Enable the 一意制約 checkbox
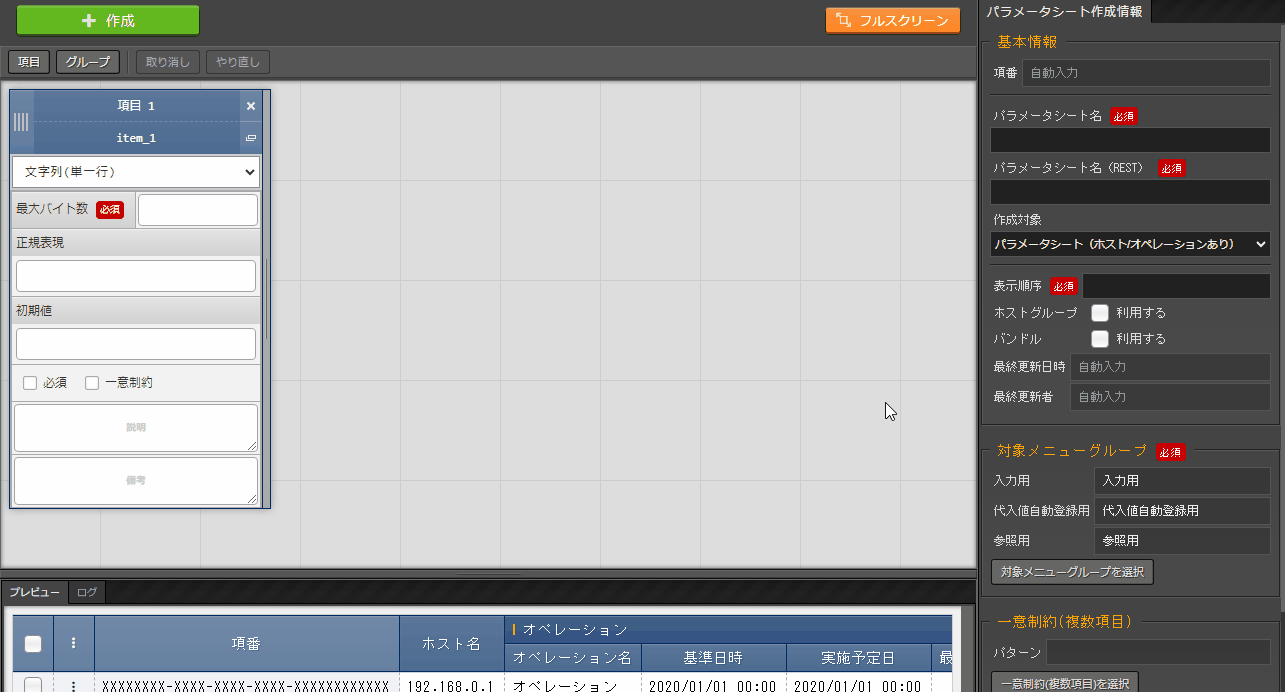Image resolution: width=1285 pixels, height=692 pixels. (x=92, y=383)
